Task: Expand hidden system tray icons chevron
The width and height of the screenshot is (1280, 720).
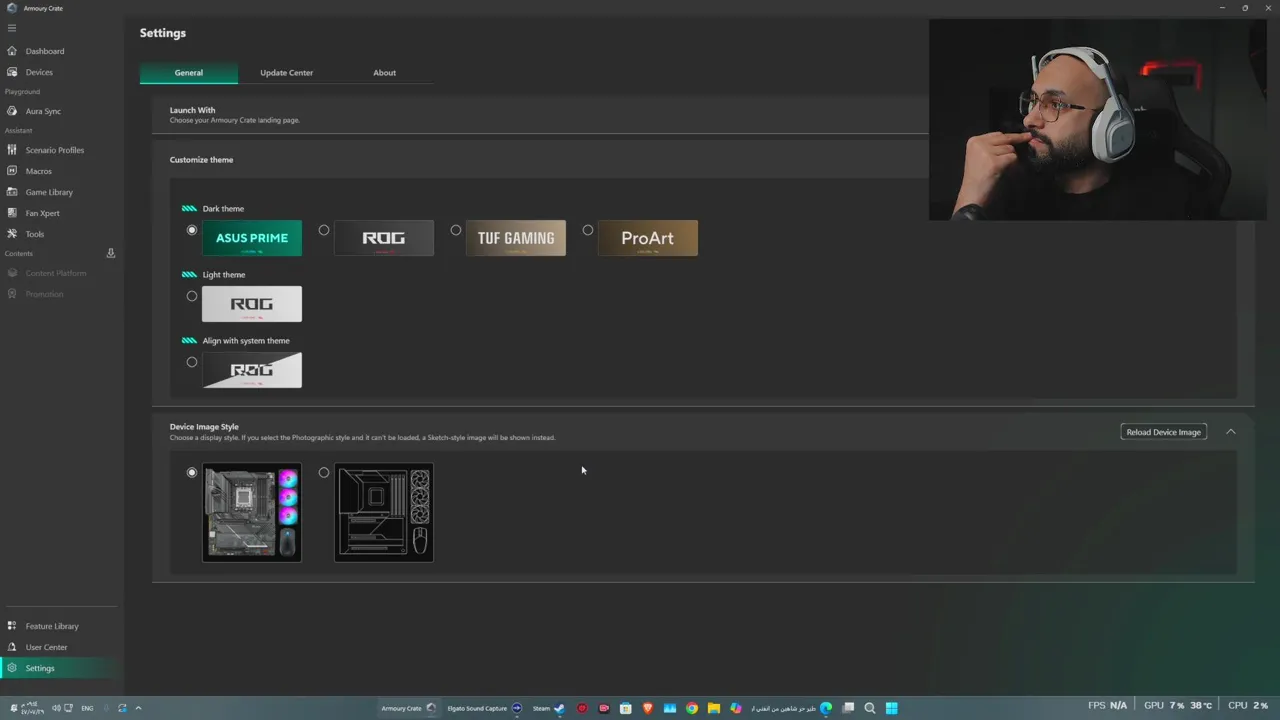Action: pos(138,708)
